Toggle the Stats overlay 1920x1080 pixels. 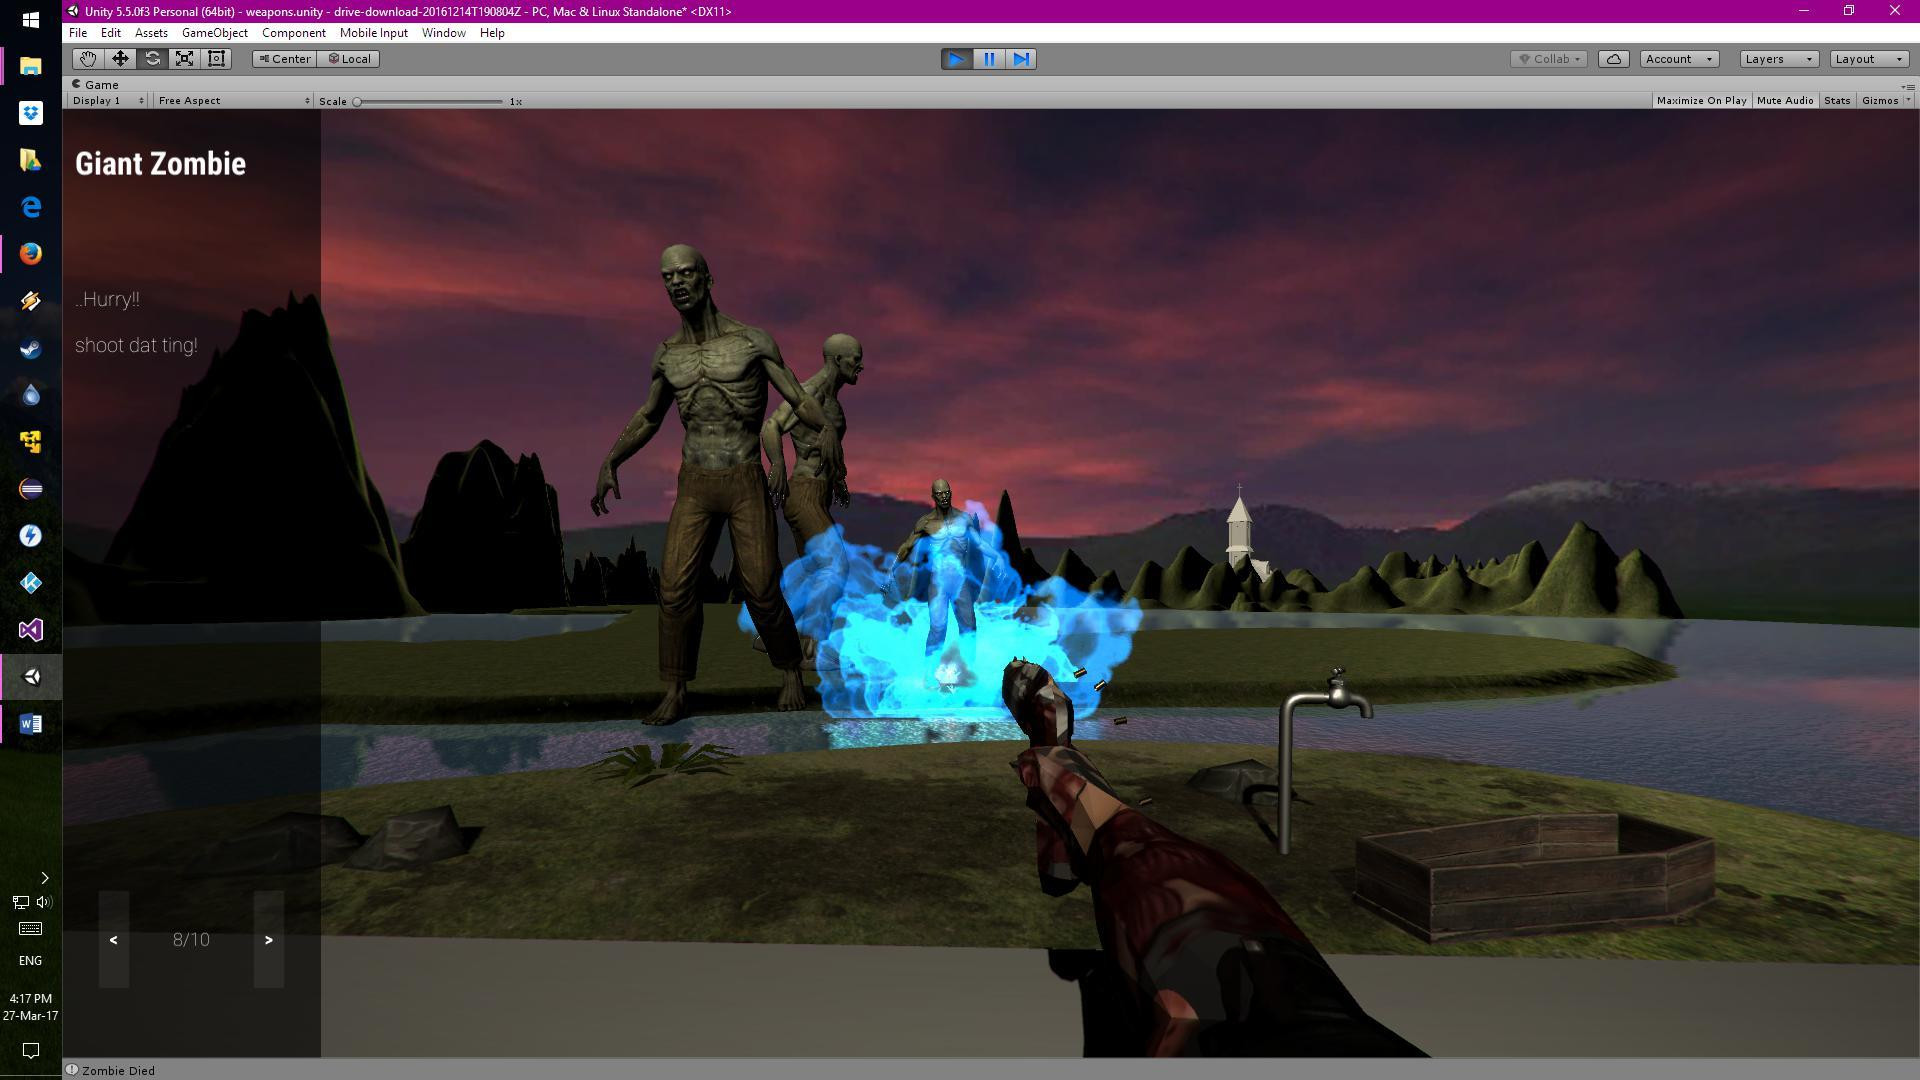(1836, 100)
